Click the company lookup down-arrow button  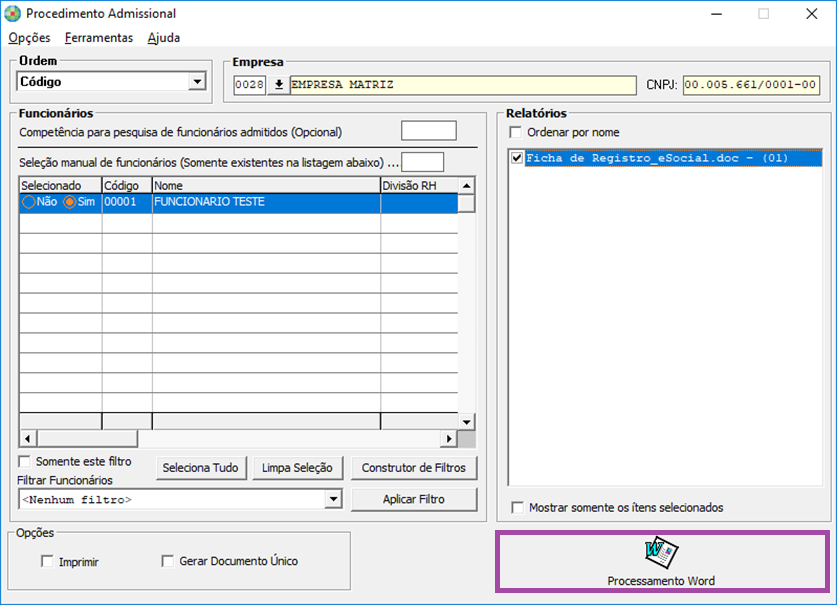[x=279, y=84]
